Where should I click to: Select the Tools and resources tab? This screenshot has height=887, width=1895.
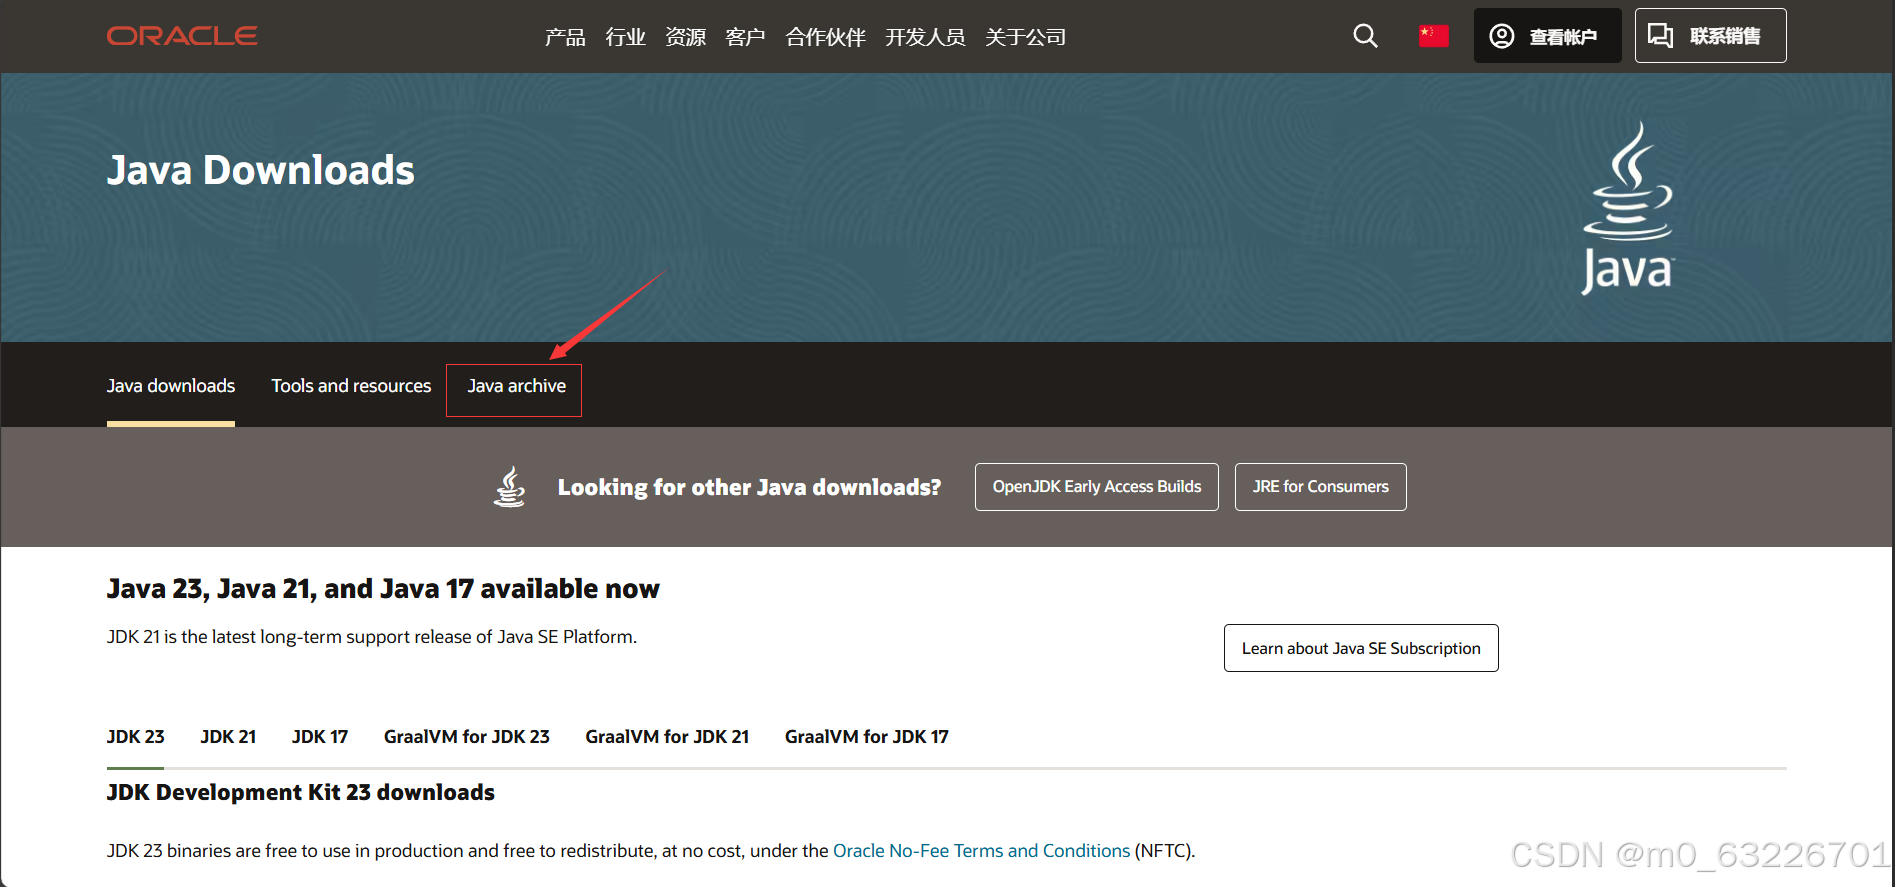[x=351, y=386]
